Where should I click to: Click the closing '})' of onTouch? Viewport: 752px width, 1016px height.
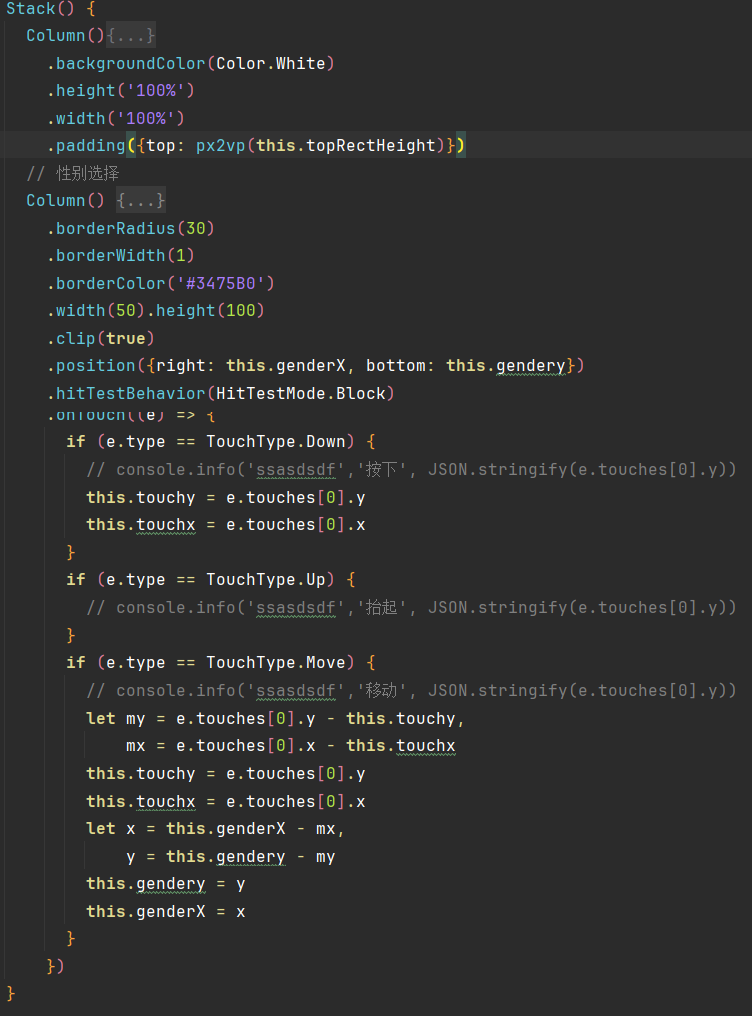coord(56,966)
